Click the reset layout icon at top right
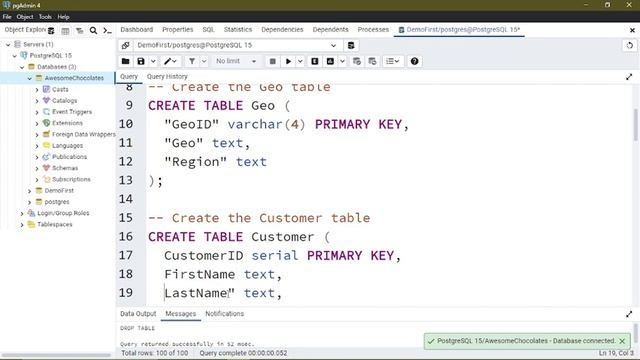Viewport: 640px width, 360px height. pyautogui.click(x=629, y=45)
